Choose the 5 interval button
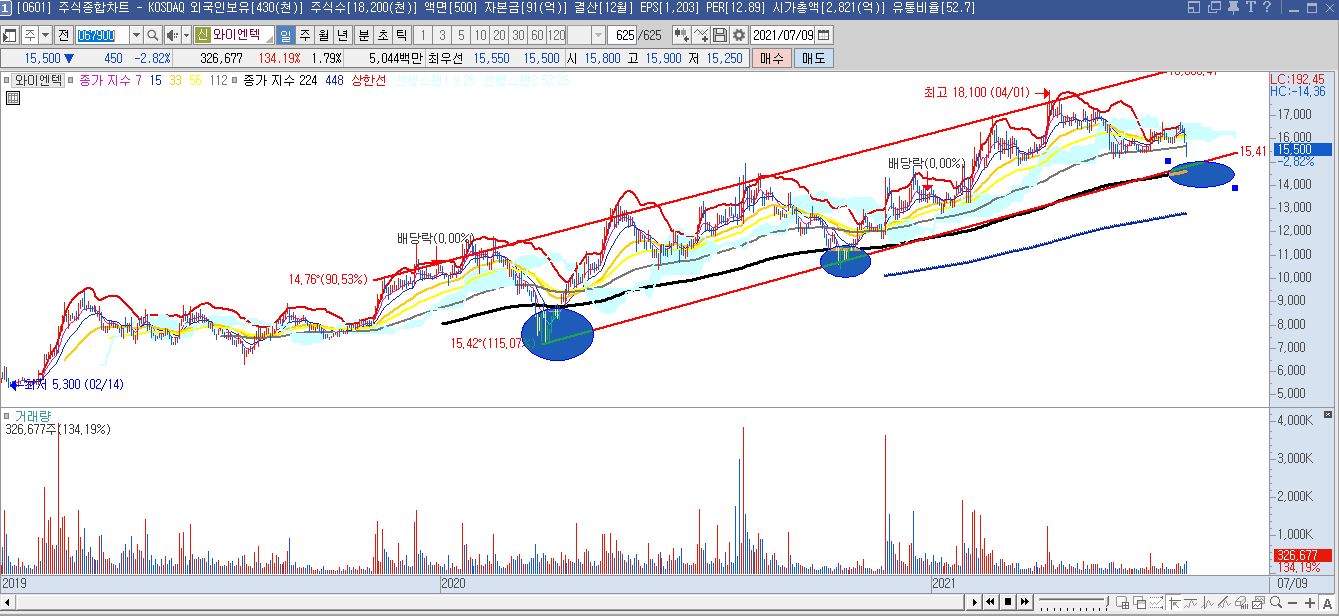 click(x=461, y=35)
